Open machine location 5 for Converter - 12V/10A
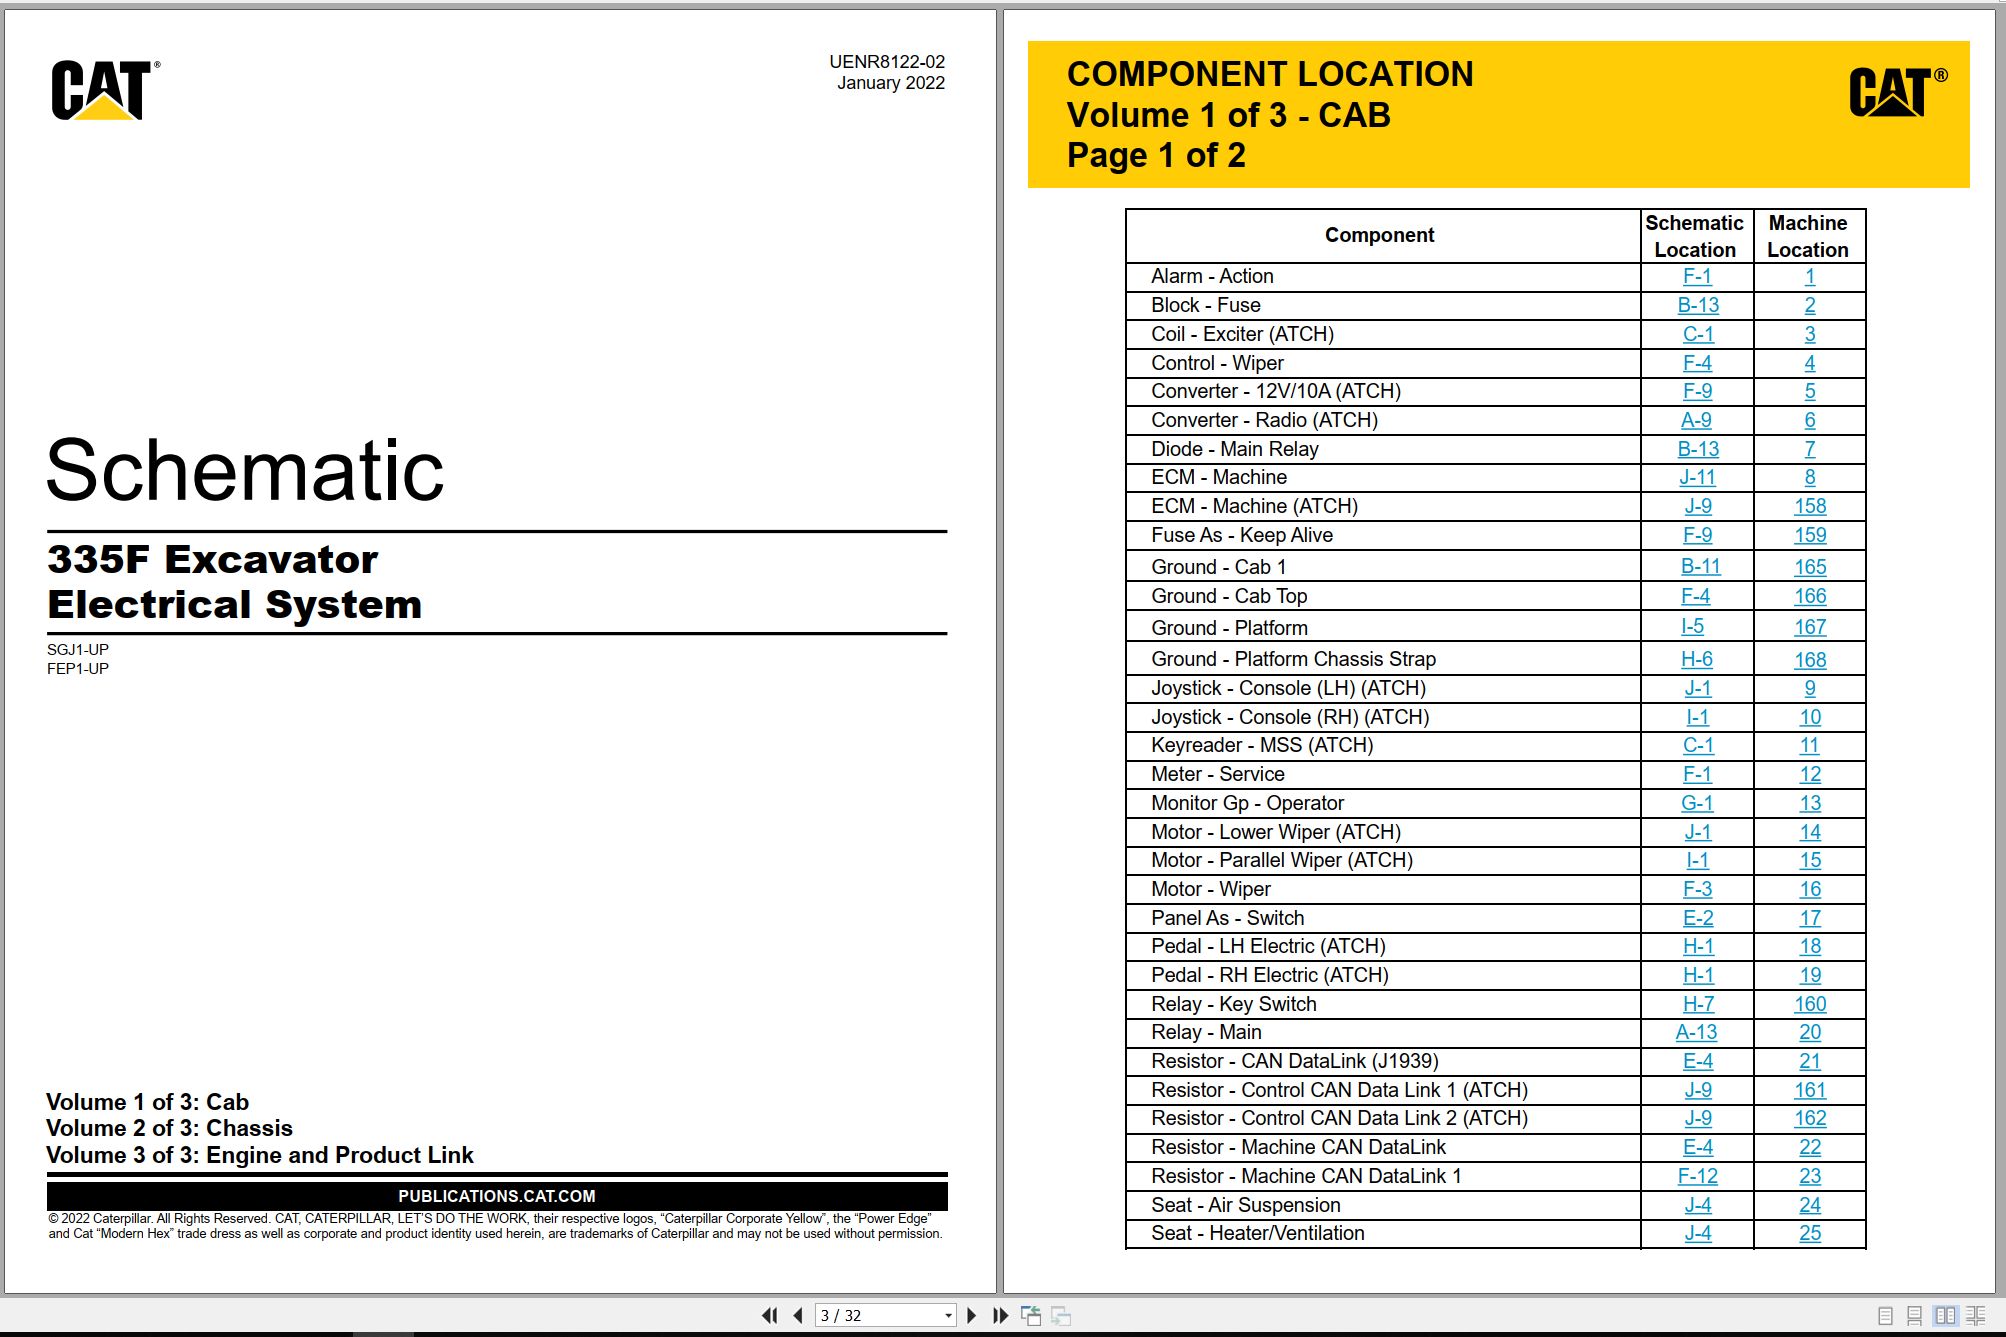The image size is (2006, 1337). coord(1810,391)
